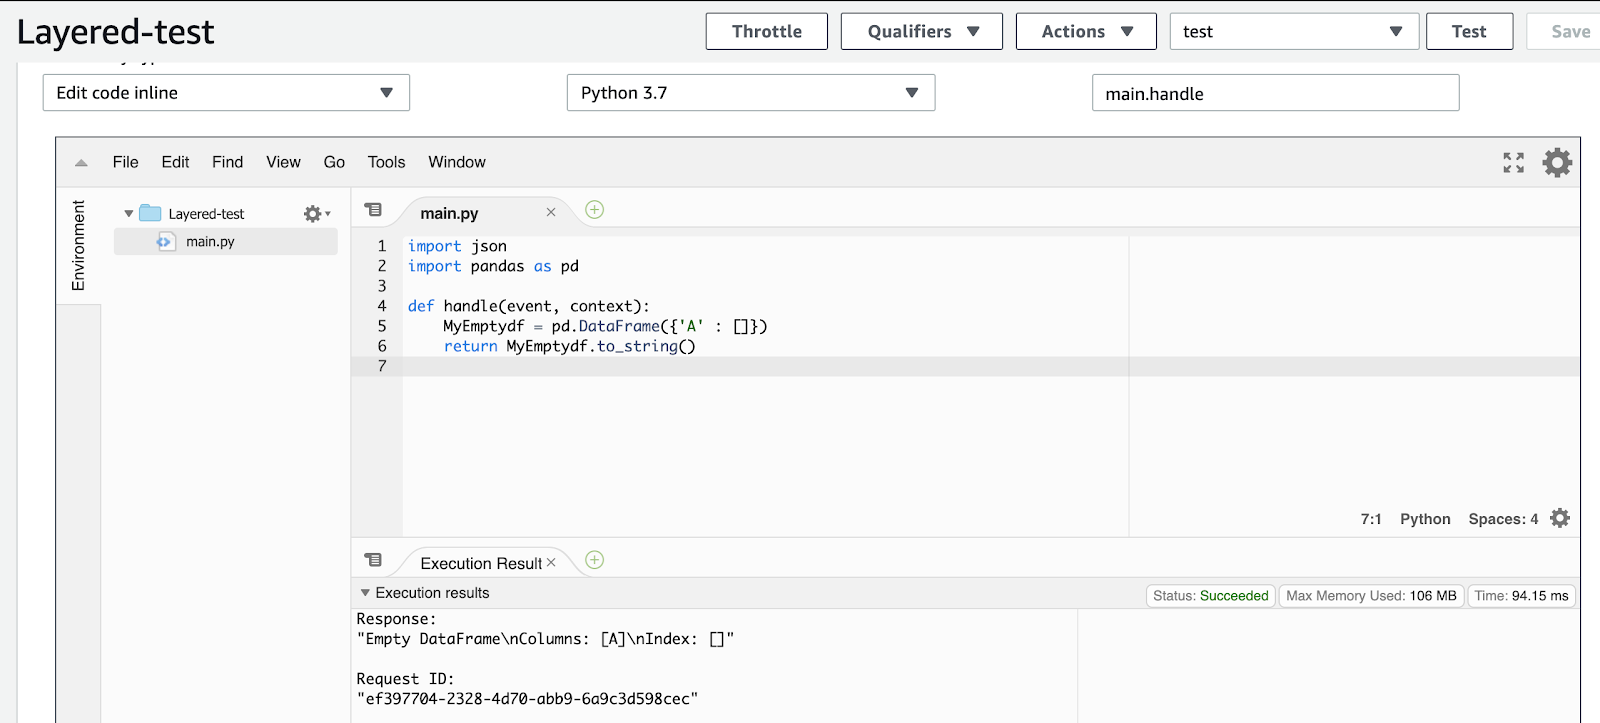Open editor settings gear in the menu bar
Viewport: 1600px width, 723px height.
[1557, 162]
